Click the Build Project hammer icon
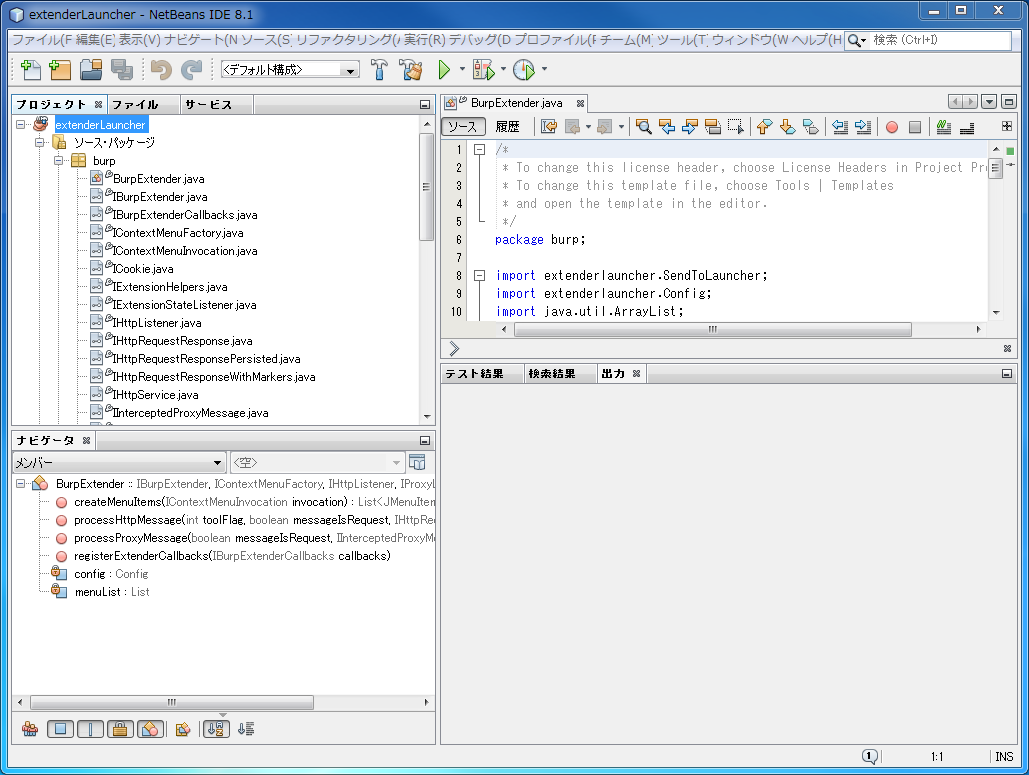This screenshot has width=1029, height=775. tap(380, 70)
